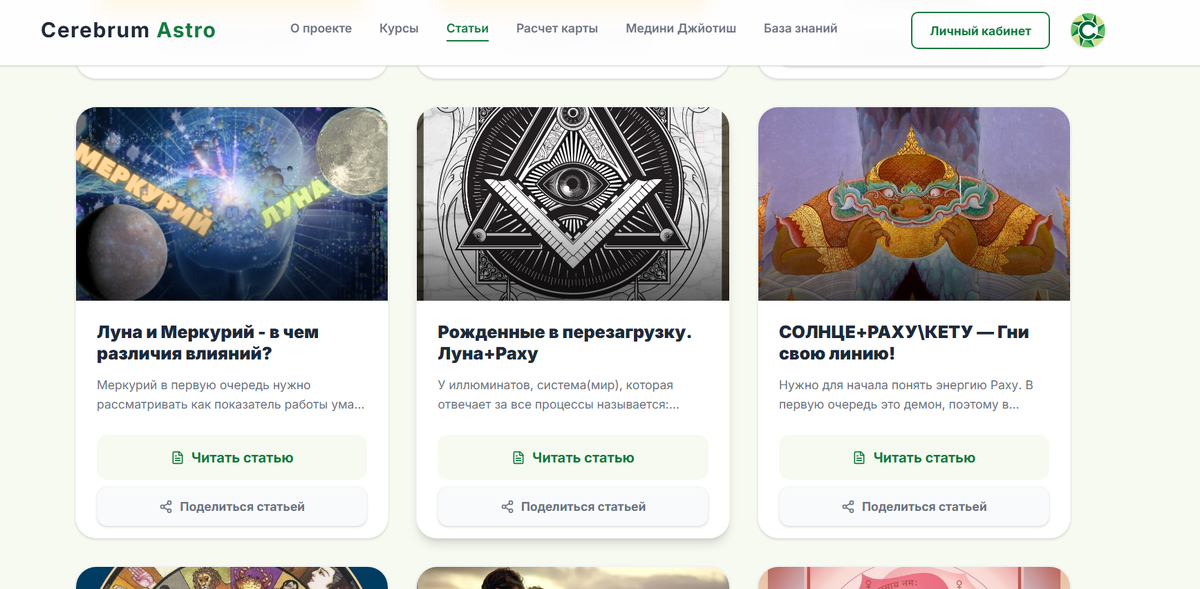
Task: Click document icon in СОЛНЦЕ+РАХУ read button
Action: tap(860, 458)
